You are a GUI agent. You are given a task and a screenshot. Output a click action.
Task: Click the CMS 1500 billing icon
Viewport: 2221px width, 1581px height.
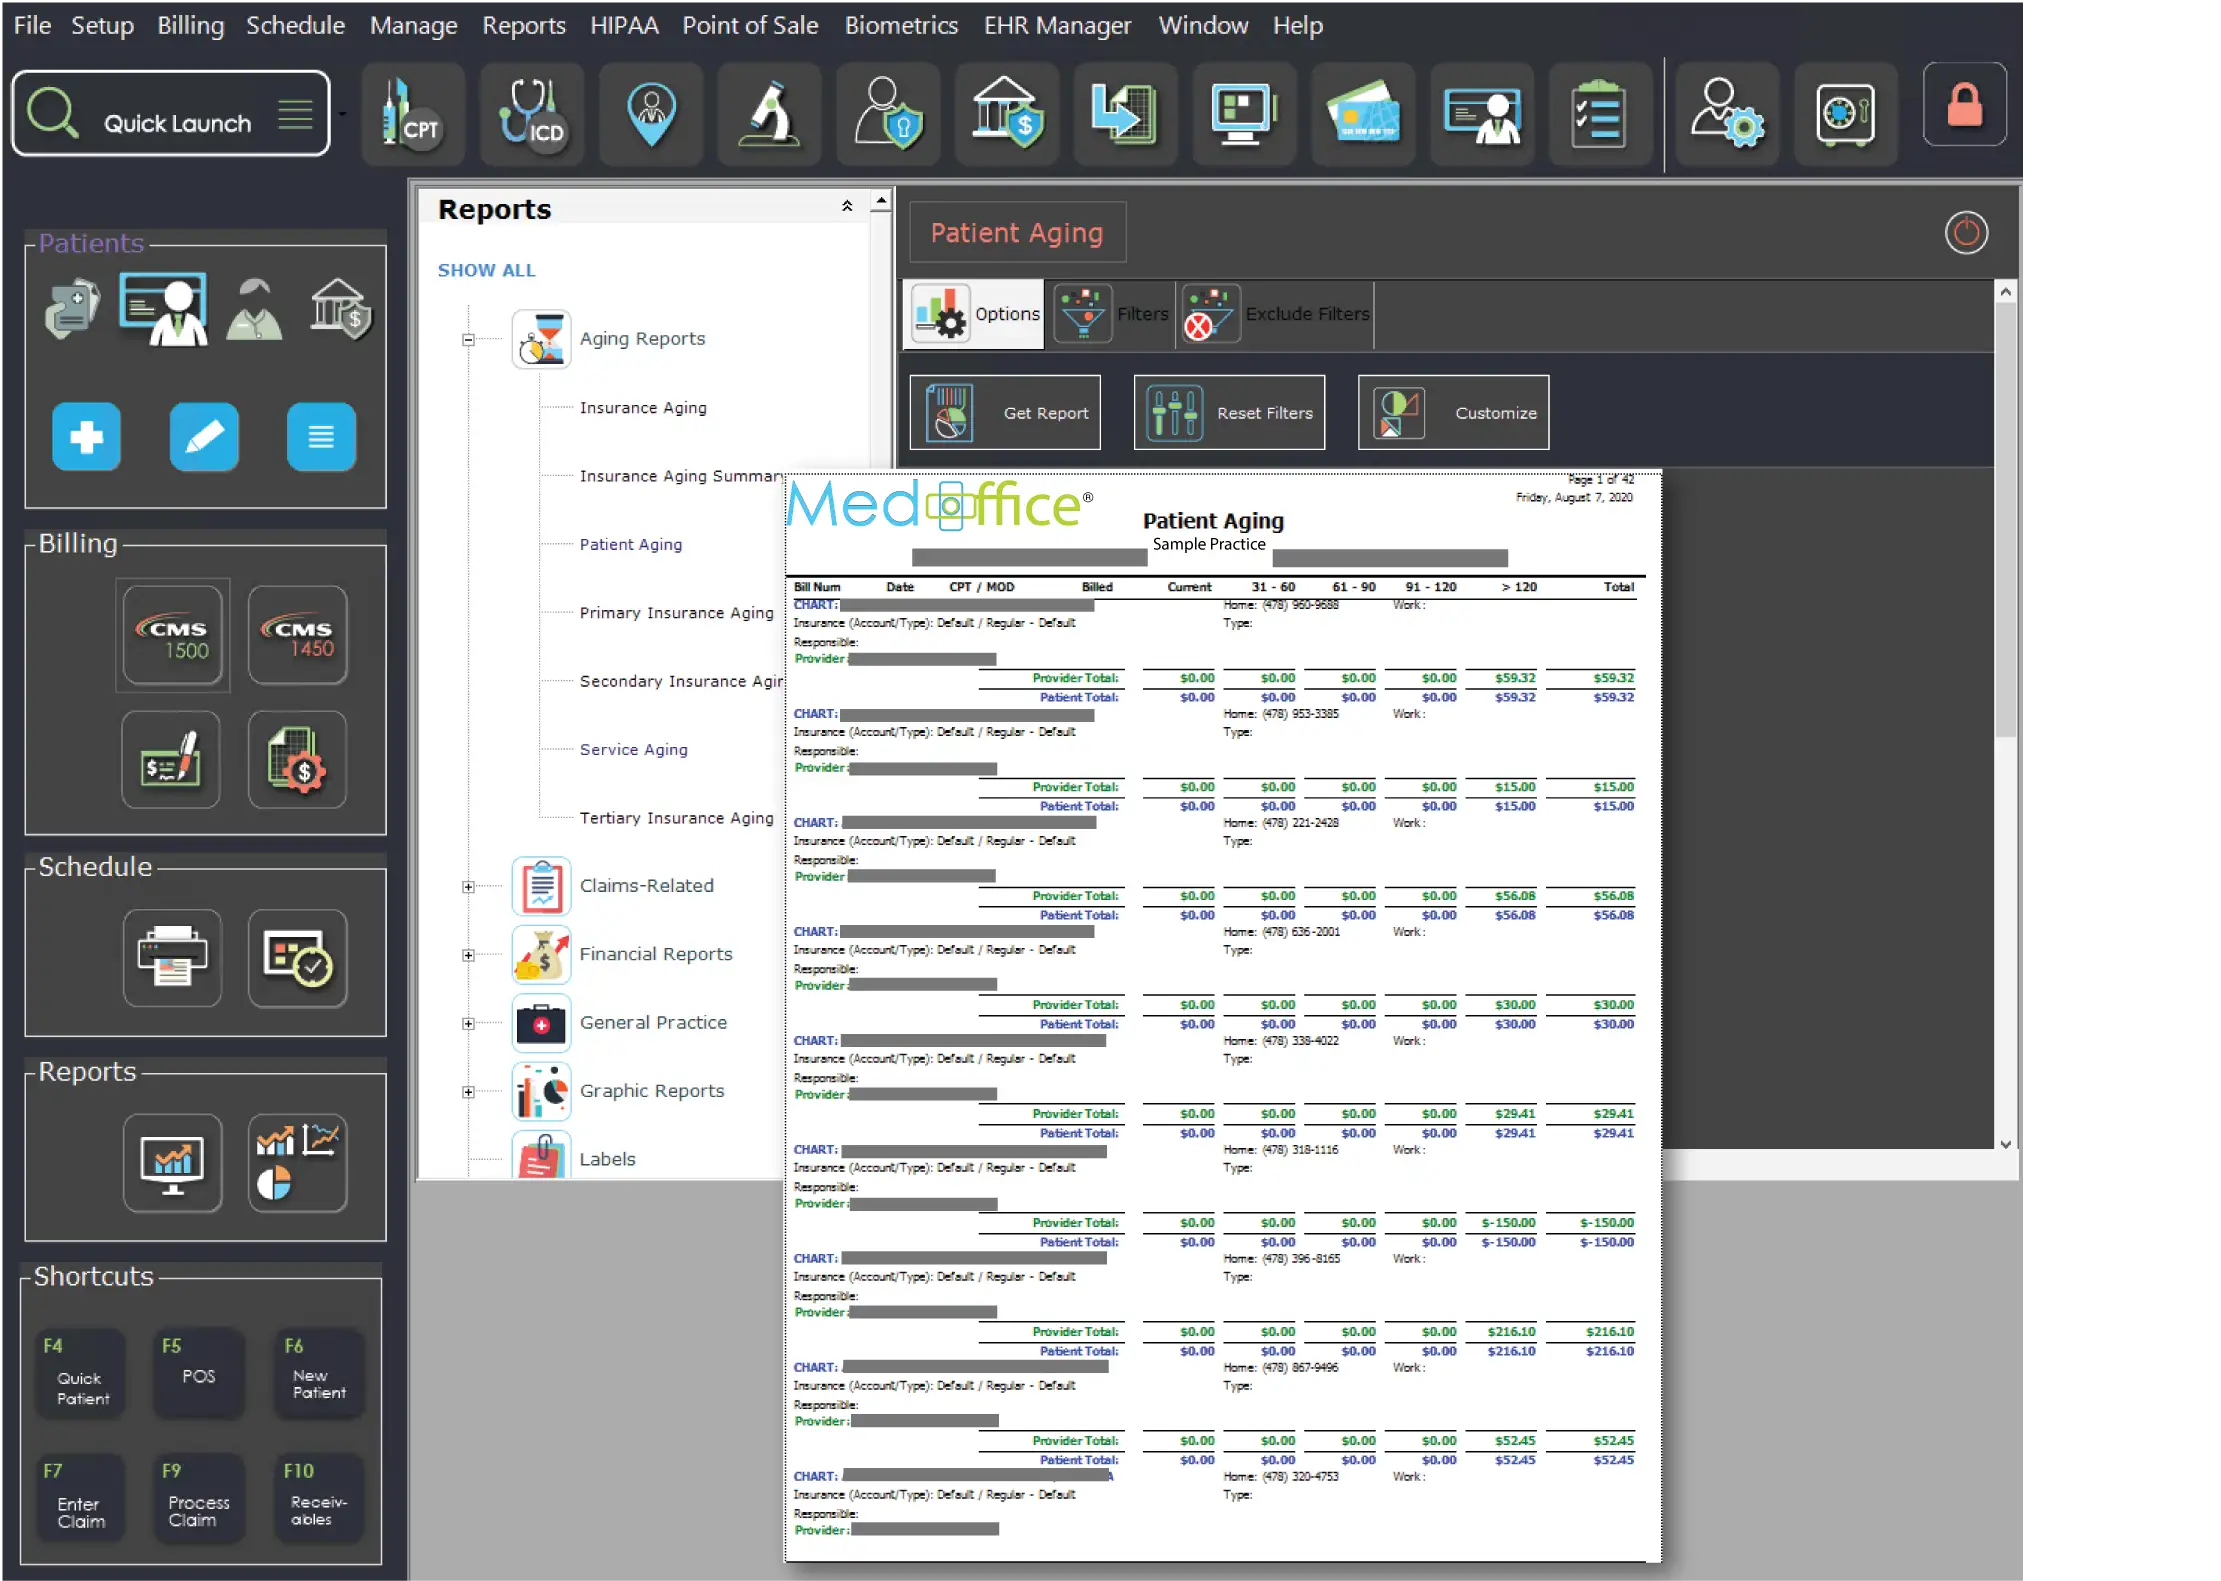click(172, 635)
